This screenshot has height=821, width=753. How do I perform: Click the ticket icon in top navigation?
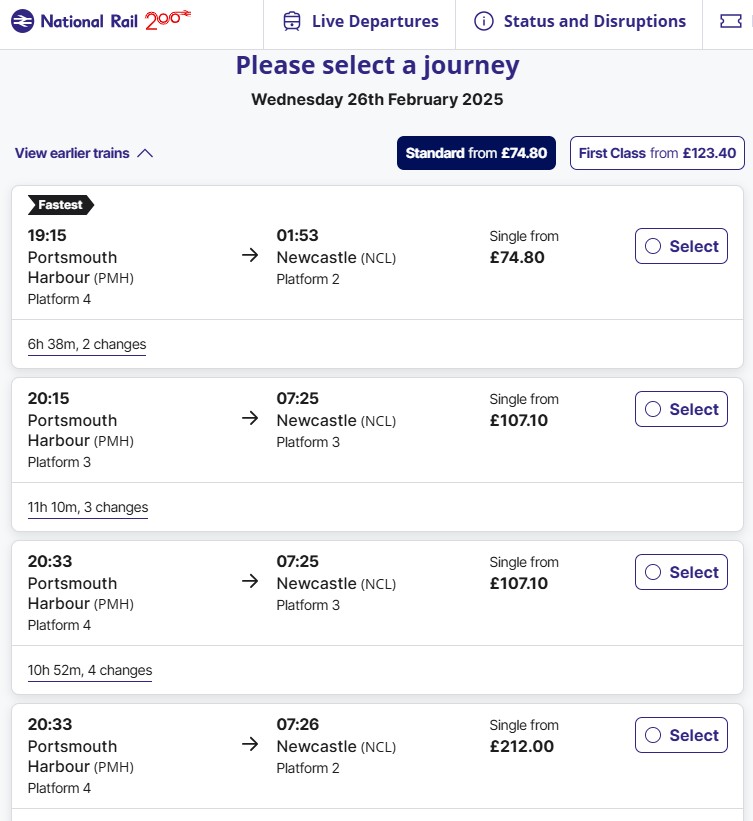click(x=731, y=20)
